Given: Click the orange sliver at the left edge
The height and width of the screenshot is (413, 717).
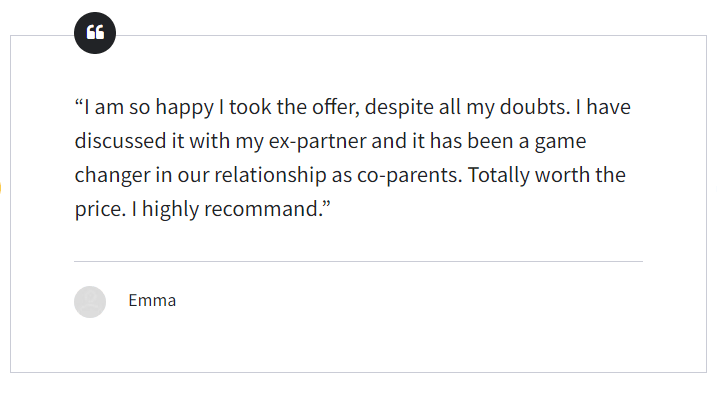Looking at the screenshot, I should pyautogui.click(x=1, y=186).
